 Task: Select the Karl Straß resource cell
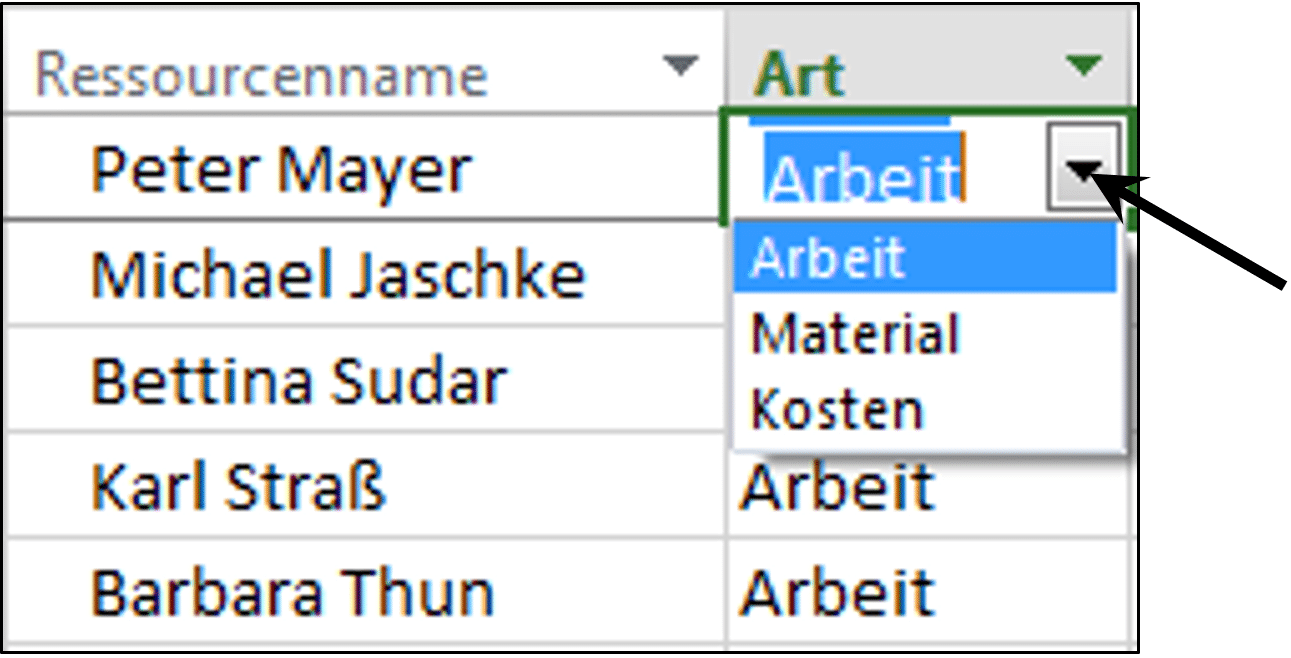[364, 485]
